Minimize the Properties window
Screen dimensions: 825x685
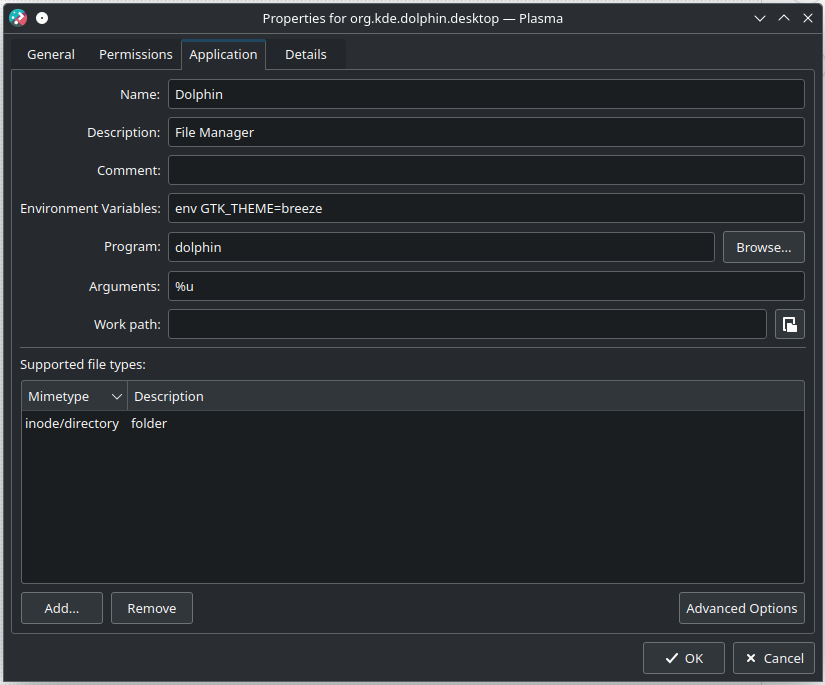(x=760, y=18)
